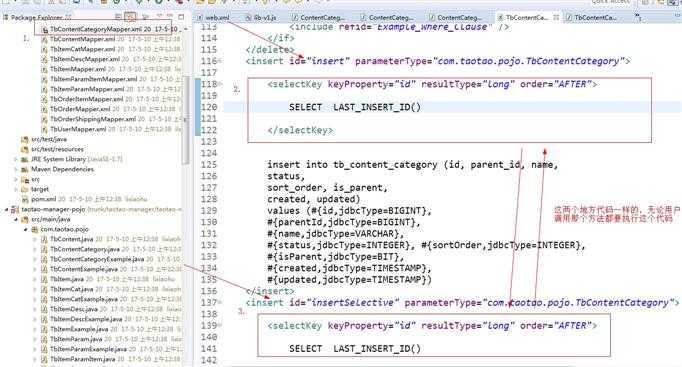This screenshot has width=682, height=367.
Task: Select TbItem.java file
Action: (67, 279)
